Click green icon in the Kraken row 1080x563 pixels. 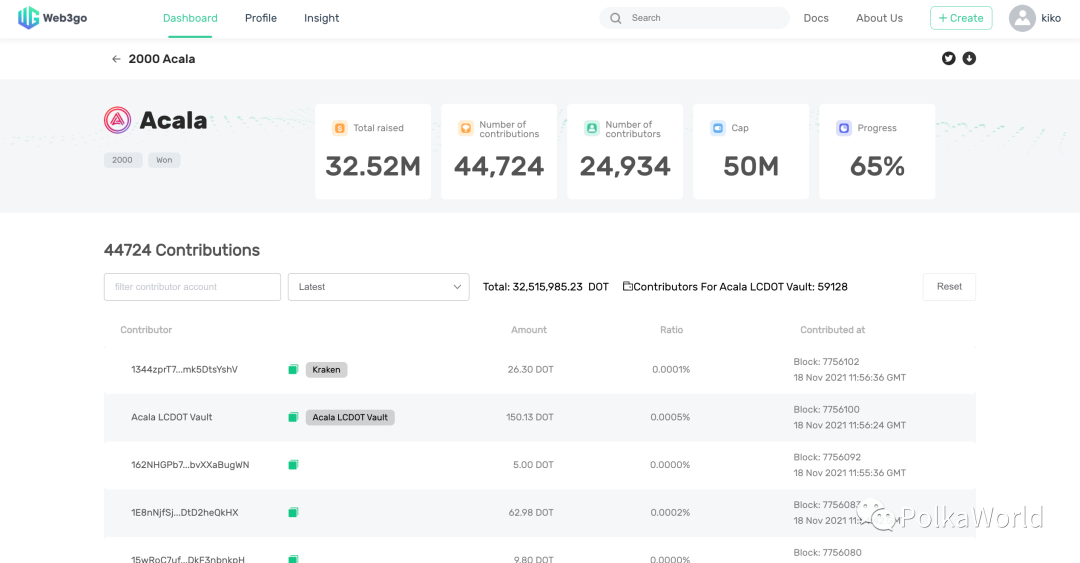pyautogui.click(x=293, y=370)
